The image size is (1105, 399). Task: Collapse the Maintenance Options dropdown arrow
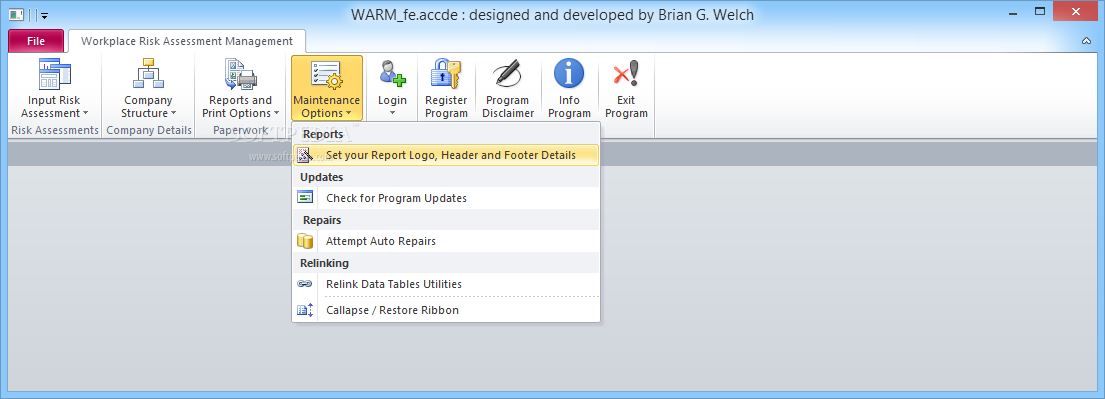coord(349,113)
